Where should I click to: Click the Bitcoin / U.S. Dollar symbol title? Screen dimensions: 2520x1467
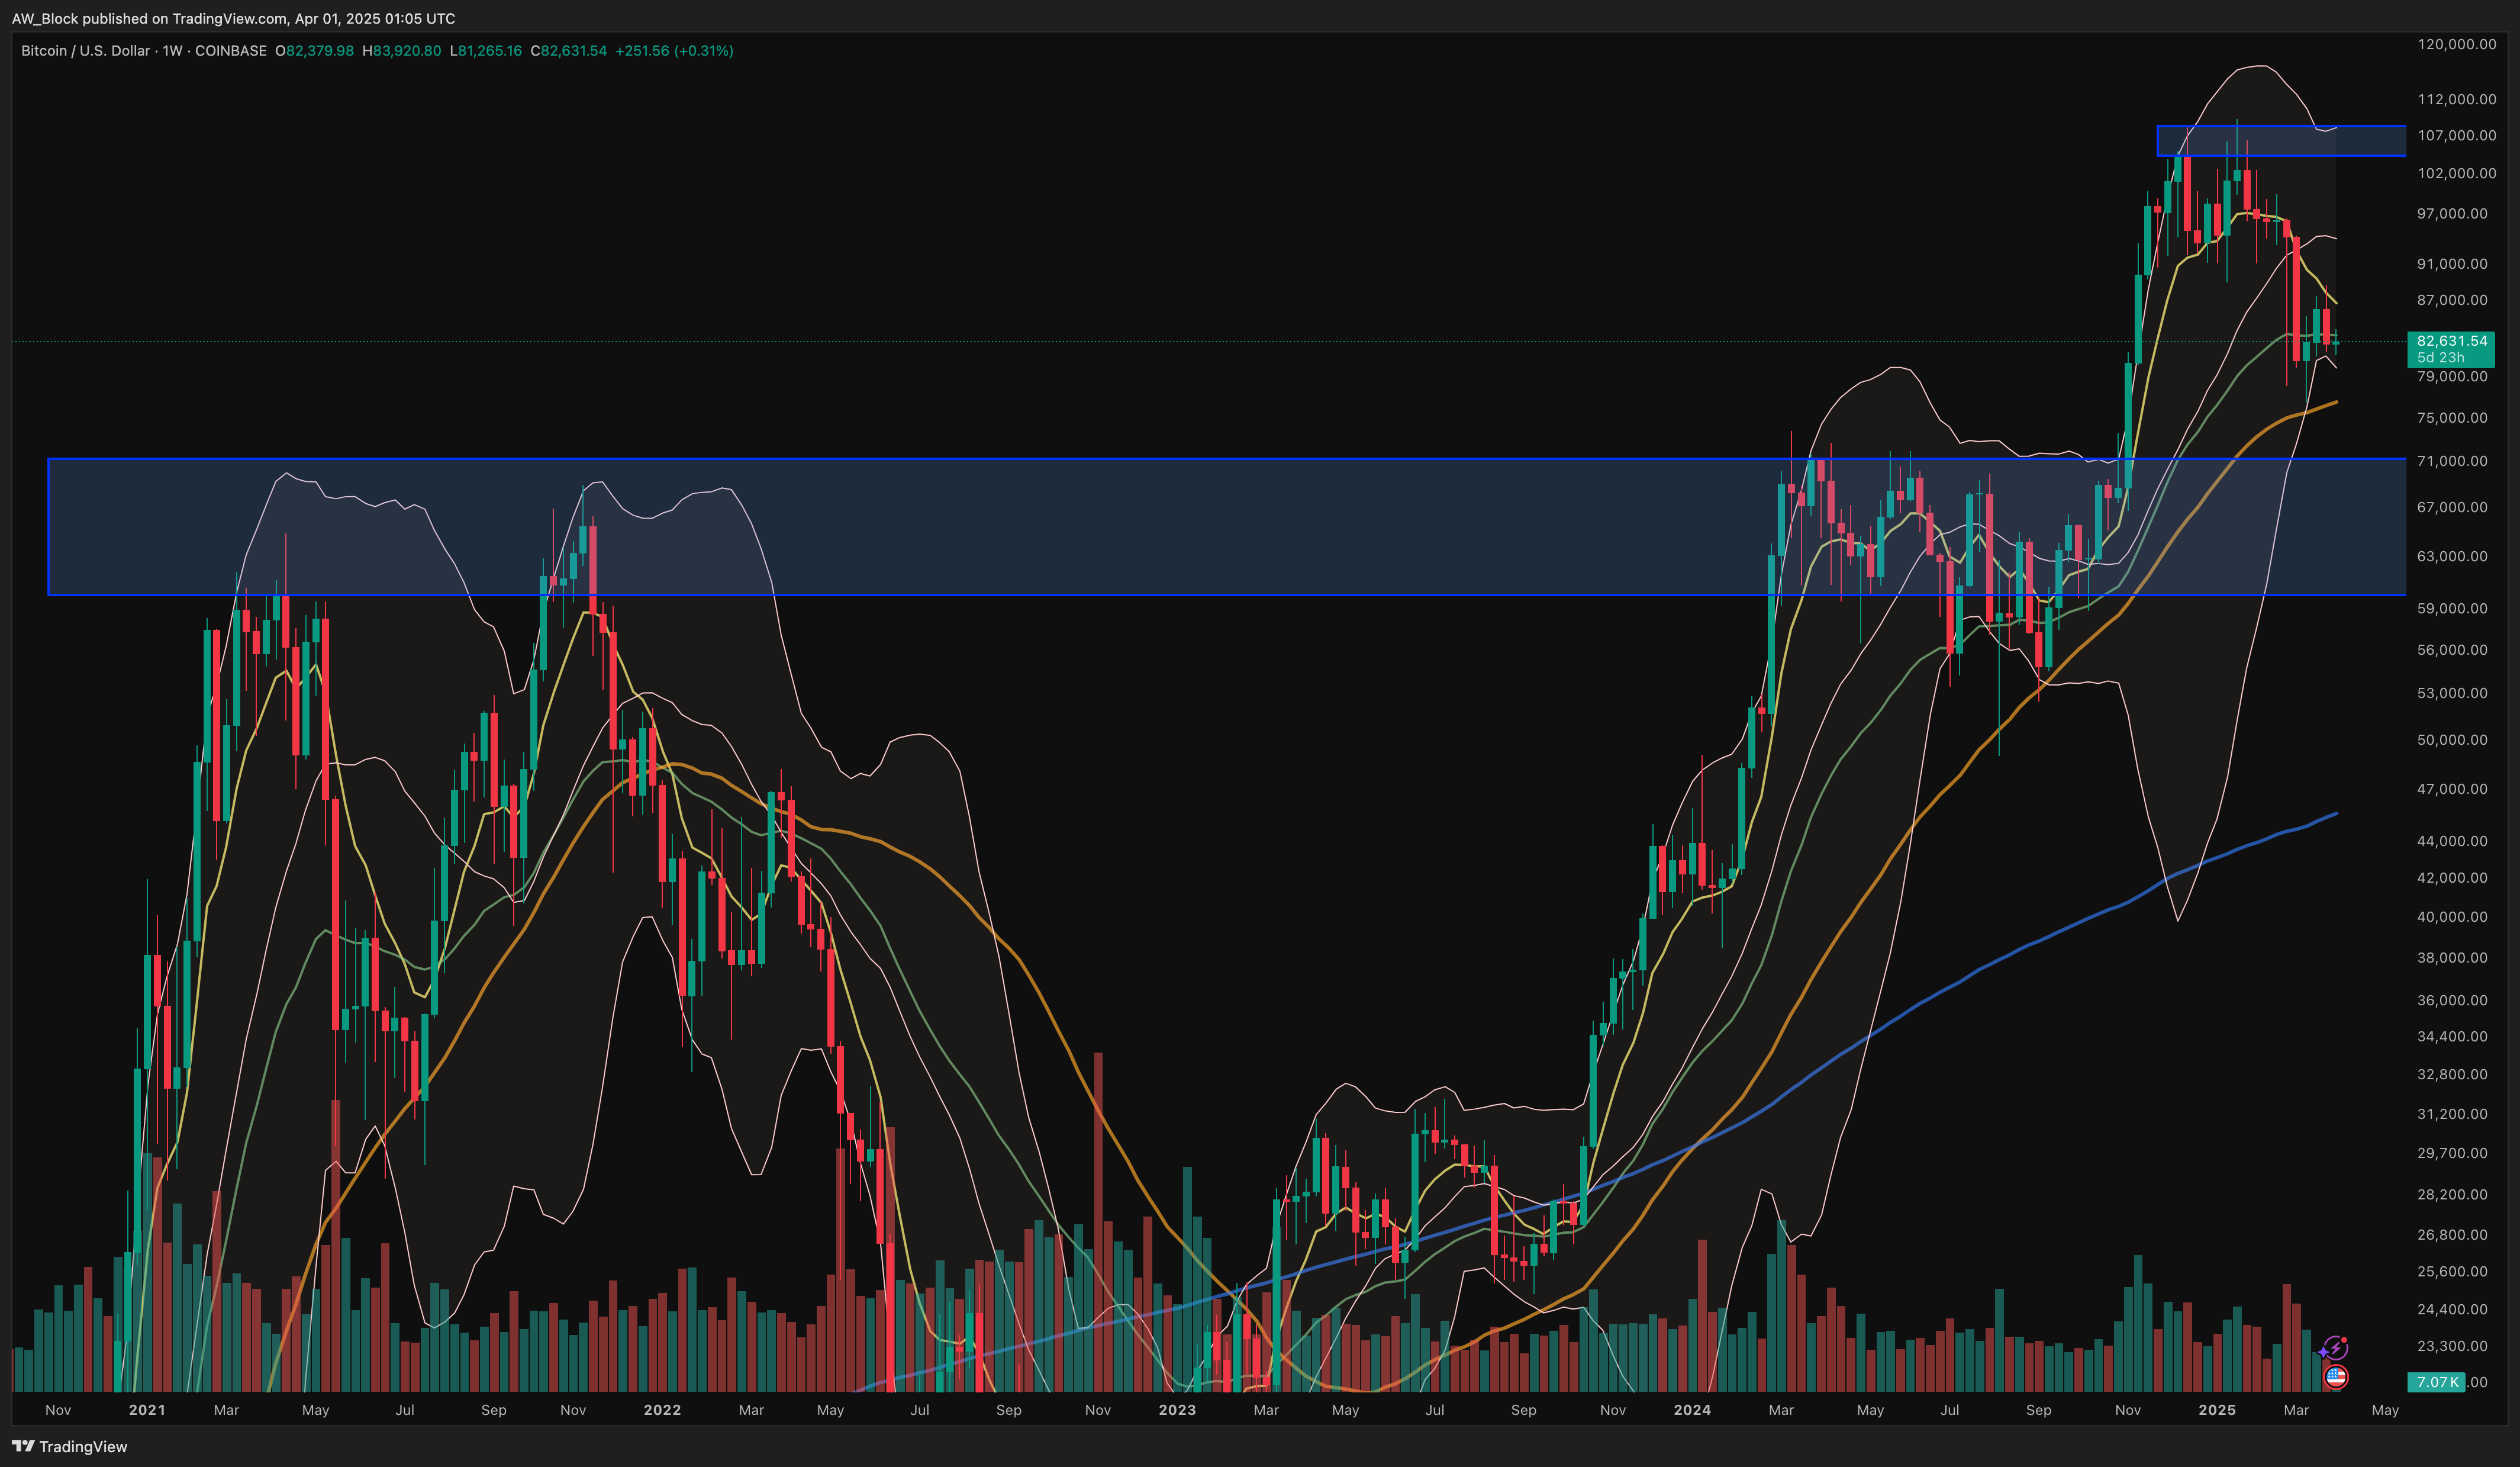pyautogui.click(x=85, y=51)
